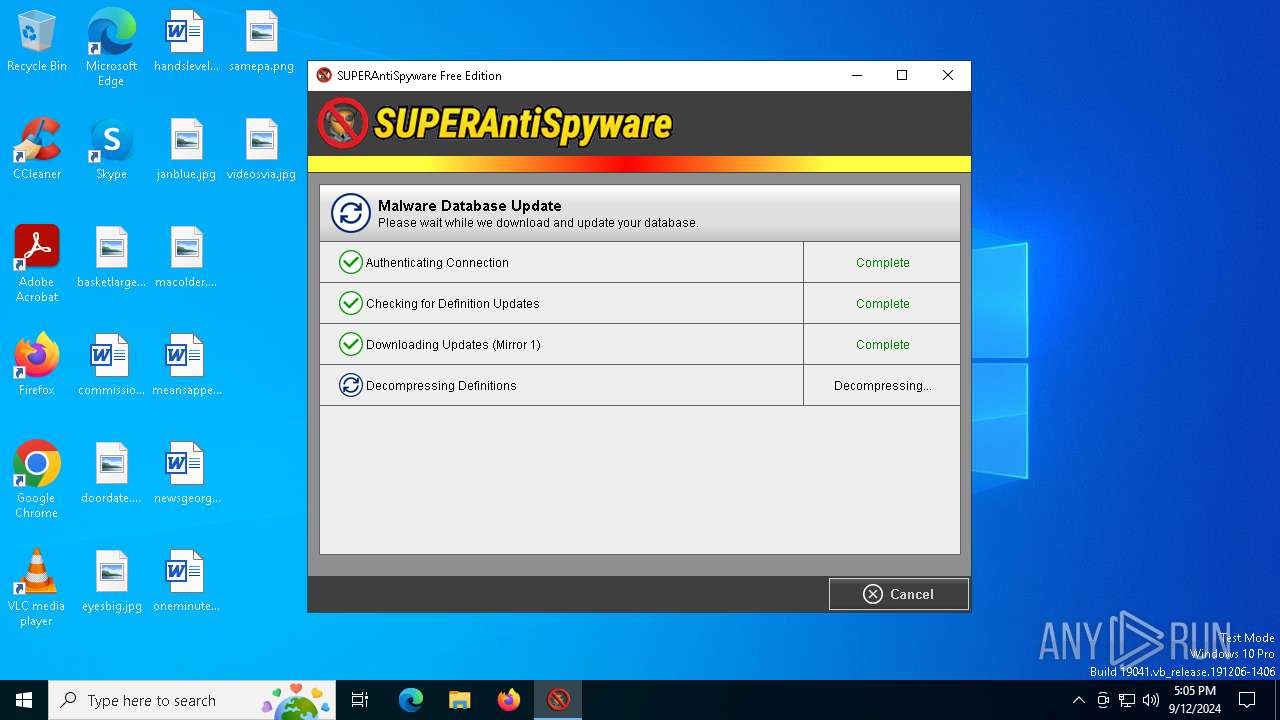The height and width of the screenshot is (720, 1280).
Task: Select the basketlarge image file on desktop
Action: pyautogui.click(x=111, y=258)
